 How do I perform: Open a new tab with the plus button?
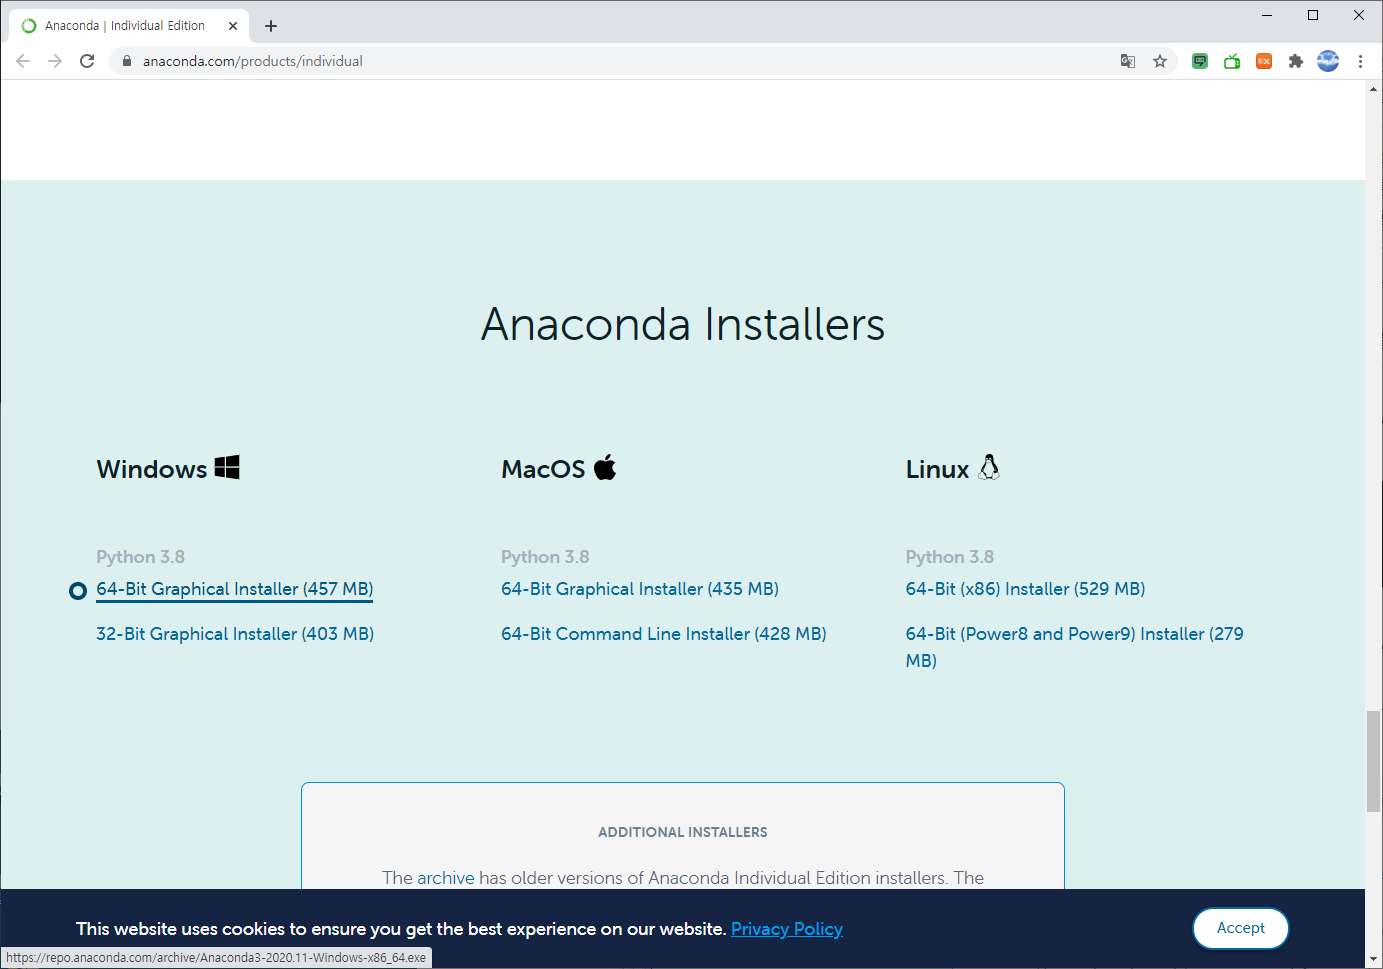271,26
